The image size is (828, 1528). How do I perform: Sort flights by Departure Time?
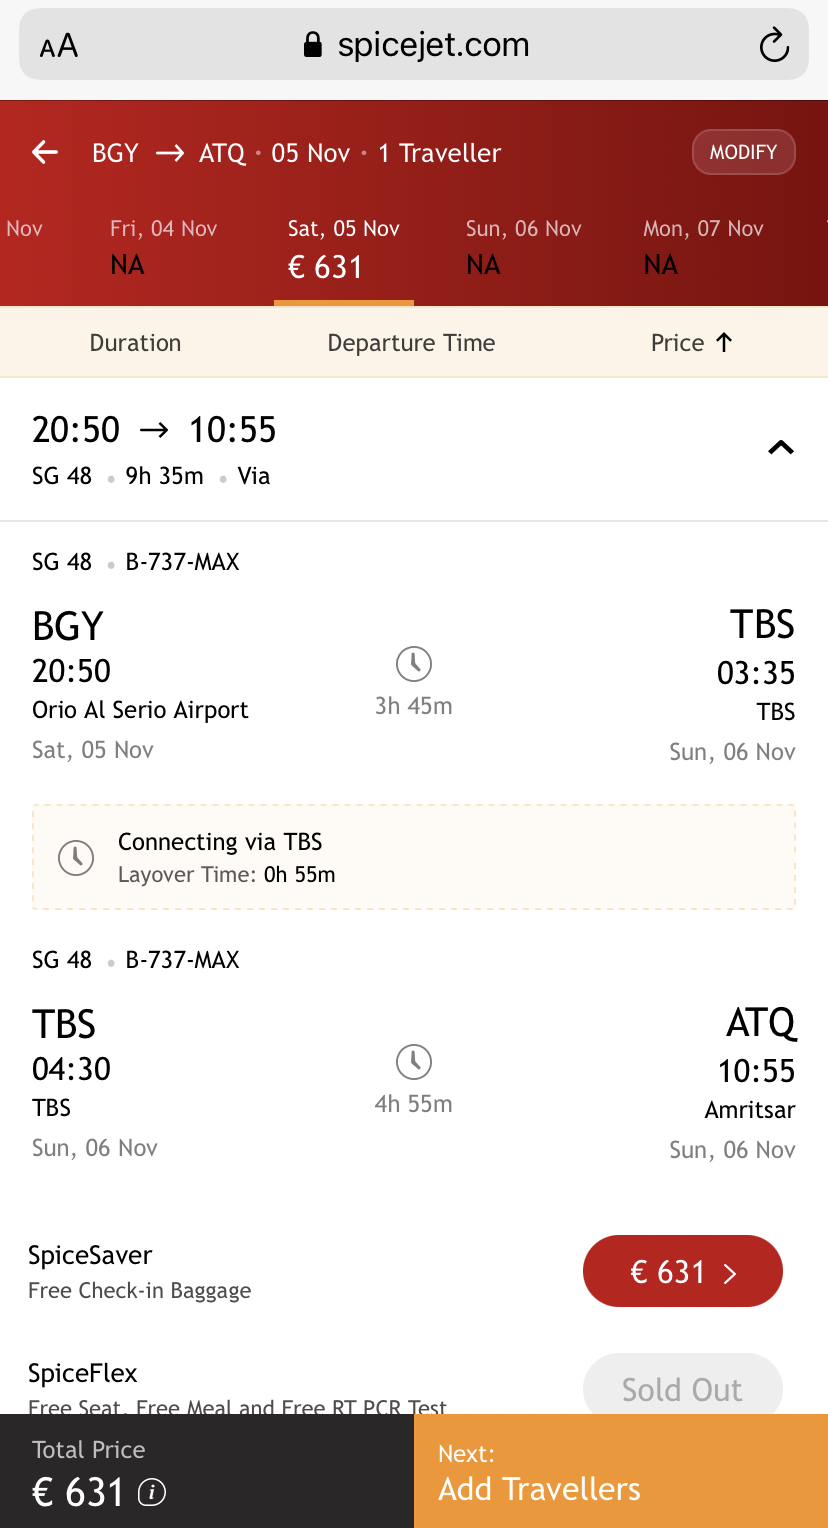pyautogui.click(x=411, y=343)
